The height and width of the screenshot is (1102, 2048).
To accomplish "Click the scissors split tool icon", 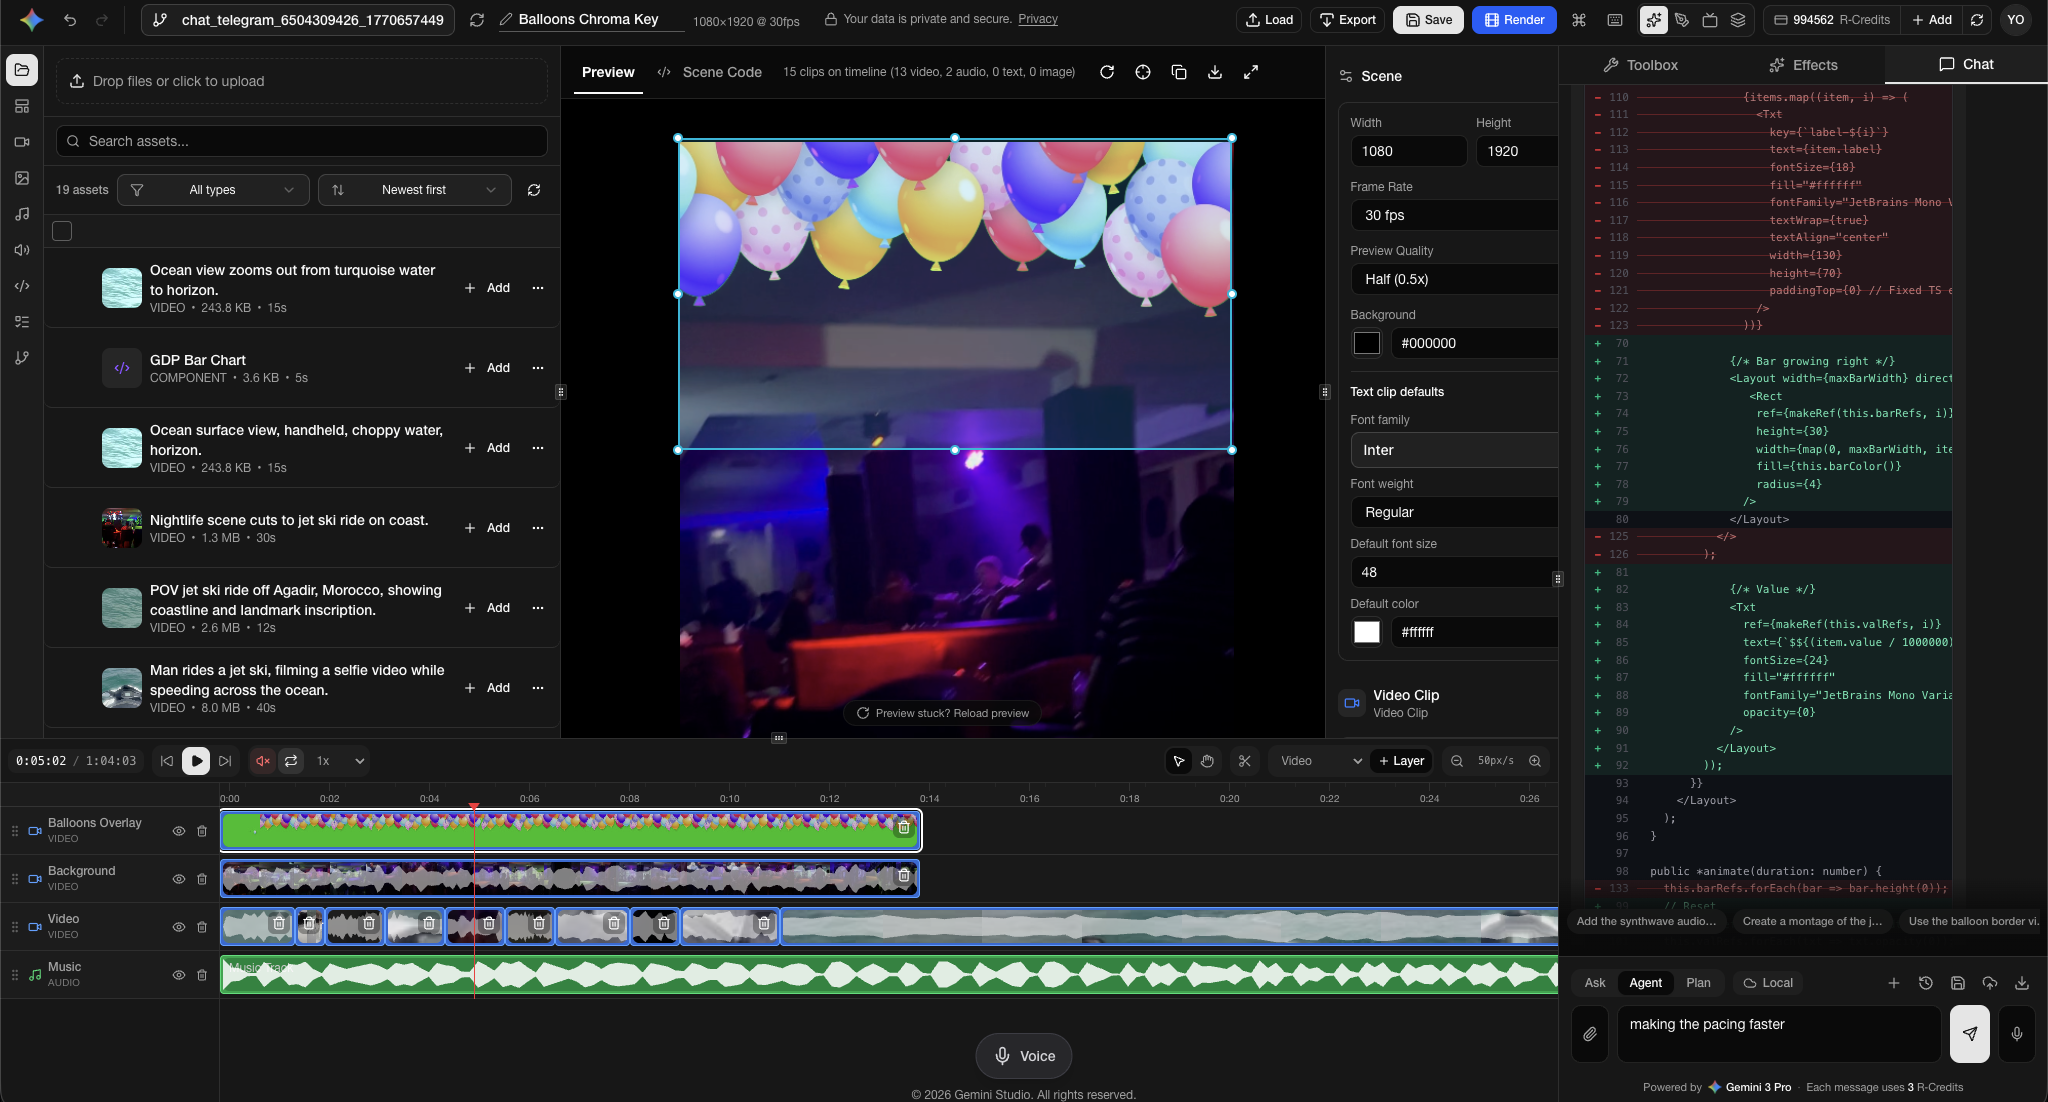I will (x=1244, y=761).
